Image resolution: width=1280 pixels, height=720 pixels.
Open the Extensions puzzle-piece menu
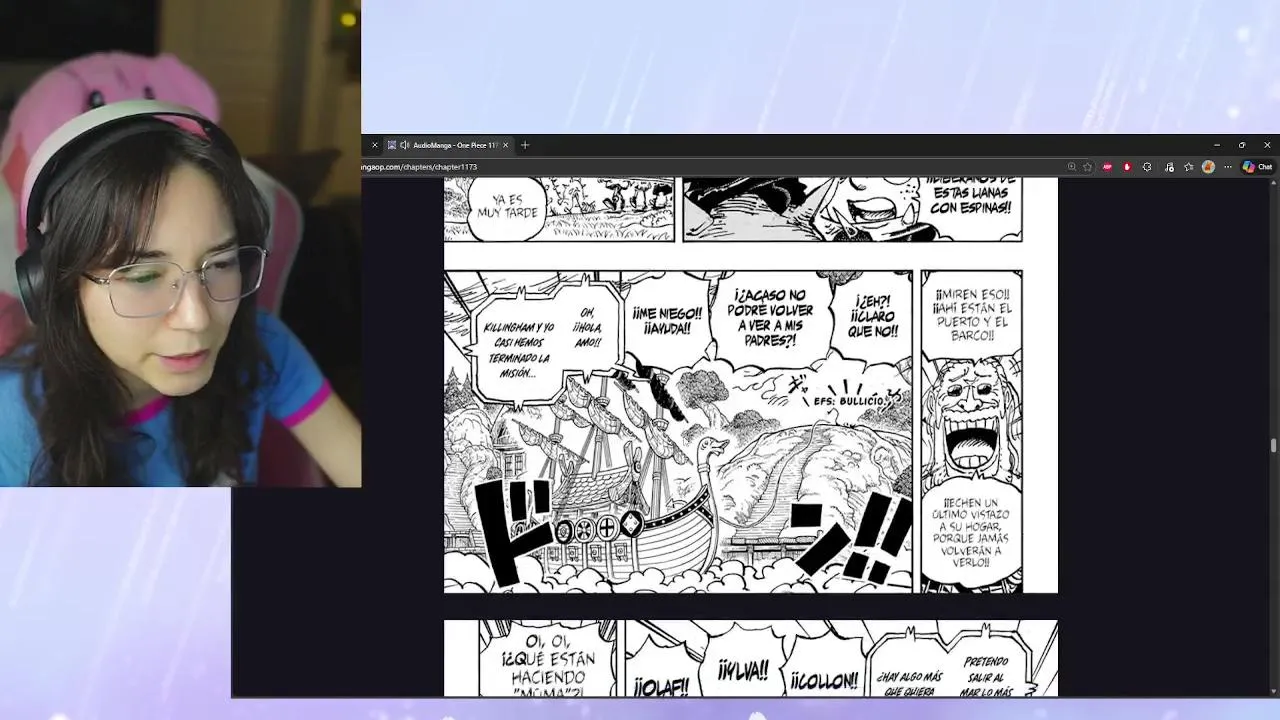coord(1147,167)
